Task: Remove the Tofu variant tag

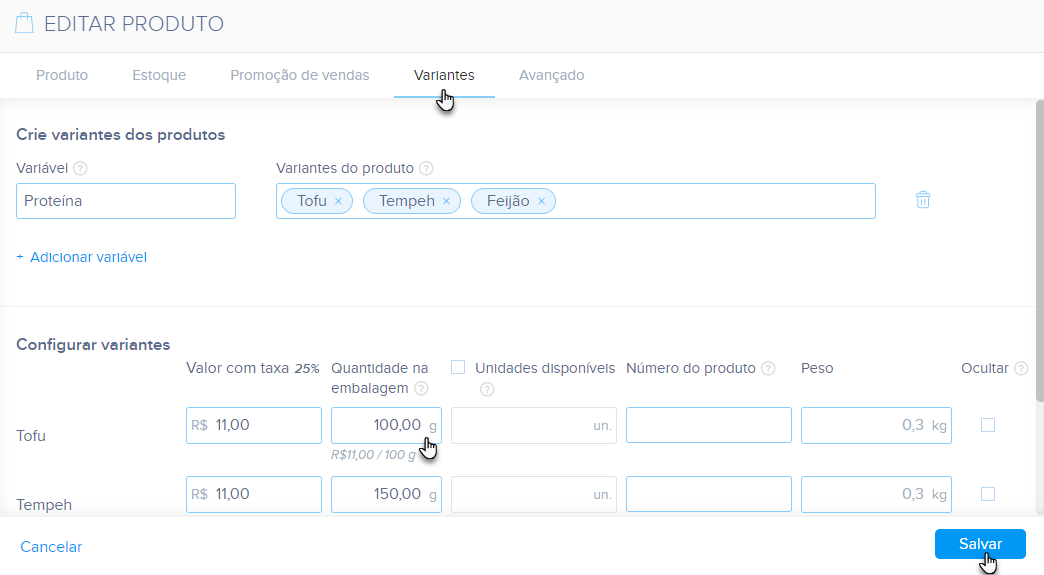Action: point(338,201)
